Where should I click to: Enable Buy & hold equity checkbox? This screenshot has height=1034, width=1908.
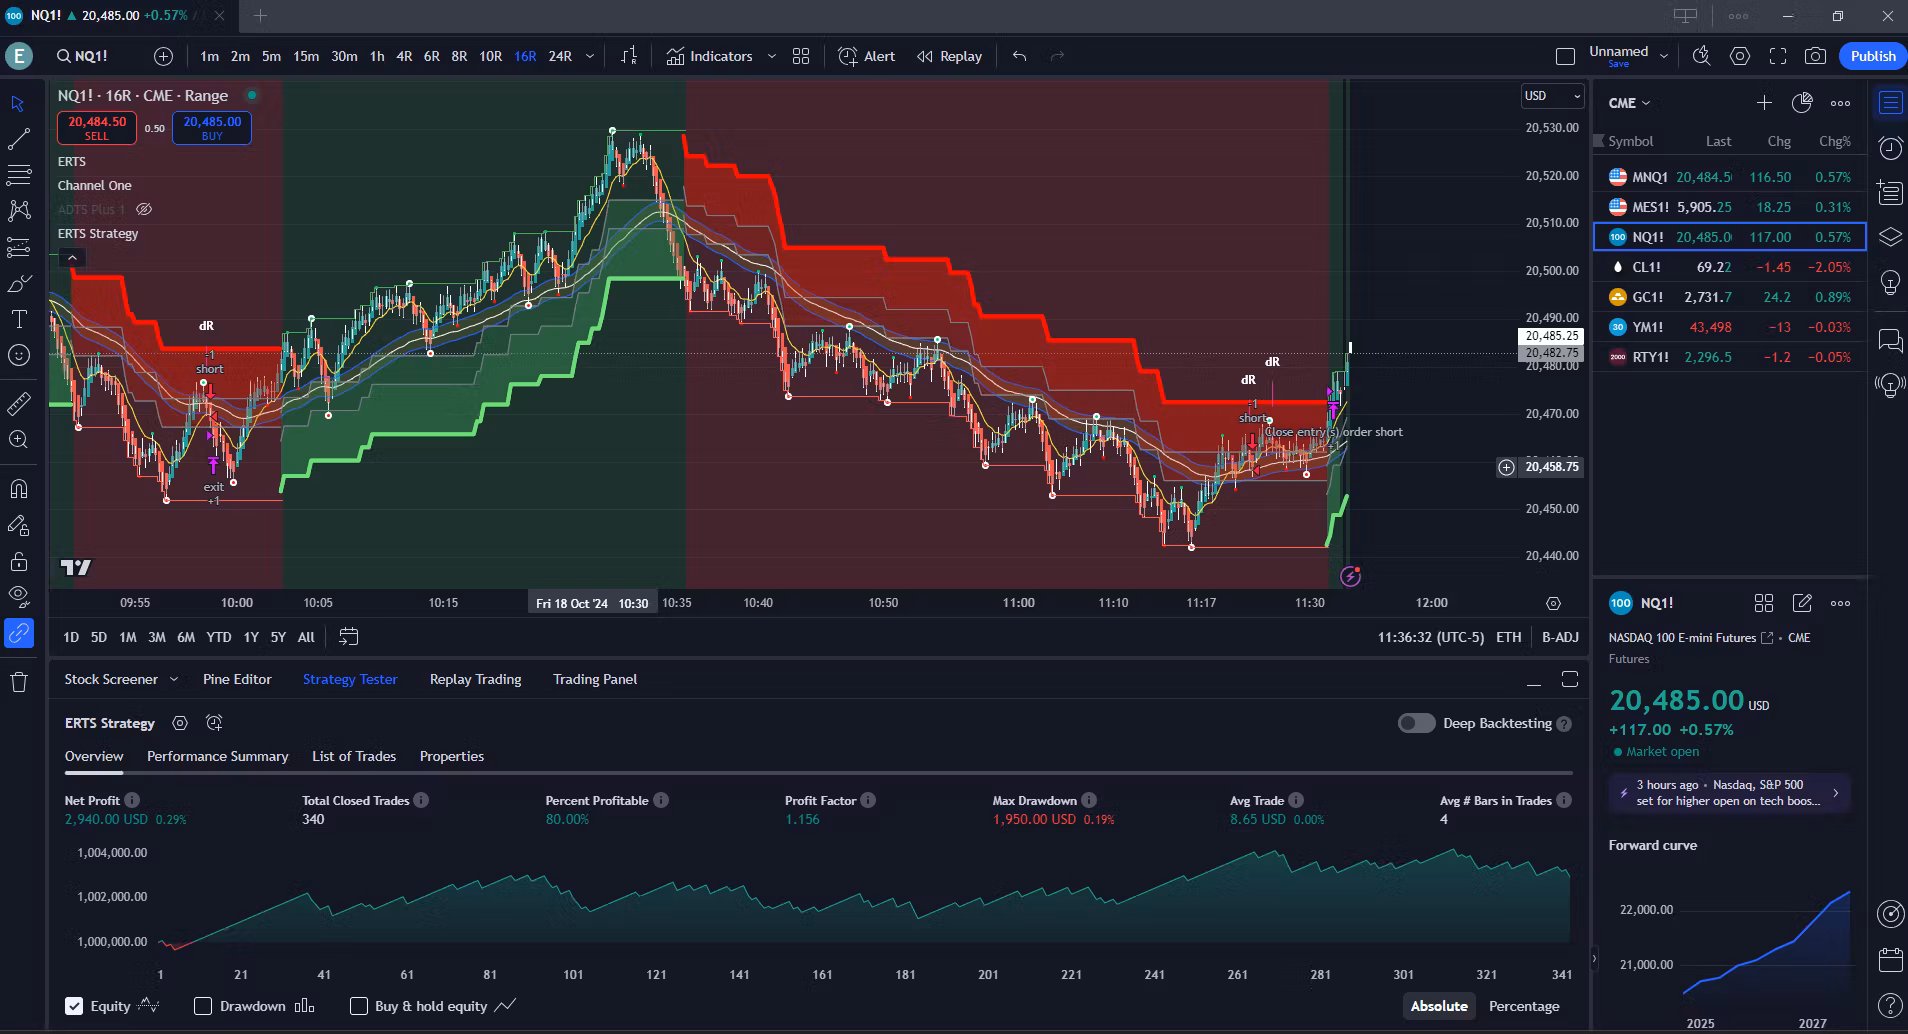[x=359, y=1006]
